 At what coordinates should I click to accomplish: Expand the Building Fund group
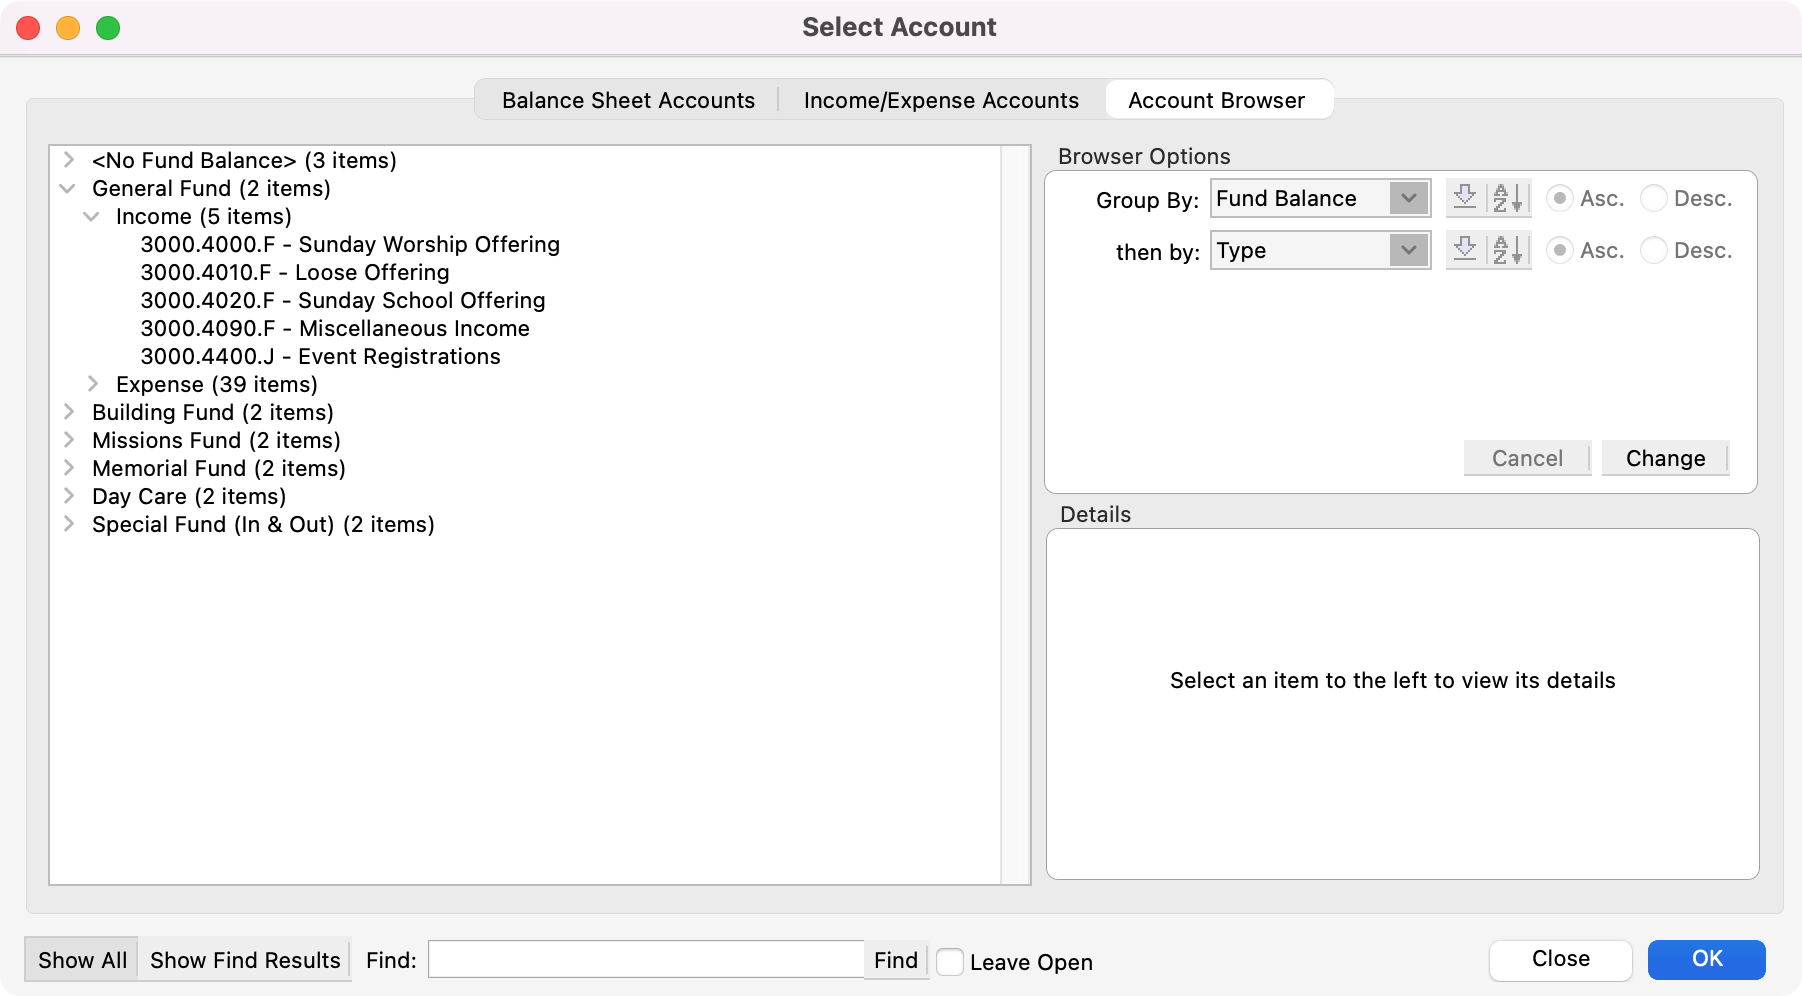tap(69, 412)
